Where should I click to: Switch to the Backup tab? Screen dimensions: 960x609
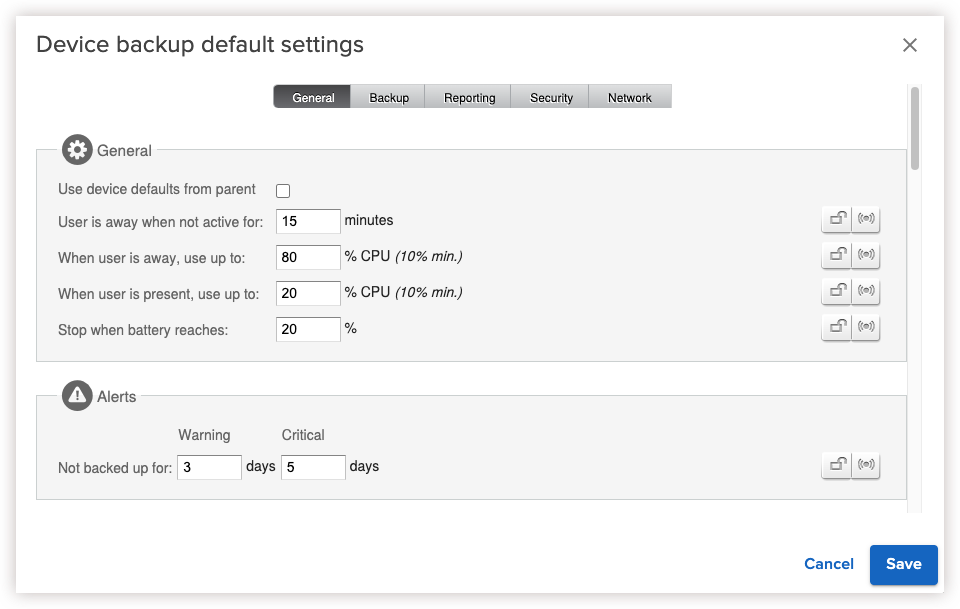coord(388,96)
